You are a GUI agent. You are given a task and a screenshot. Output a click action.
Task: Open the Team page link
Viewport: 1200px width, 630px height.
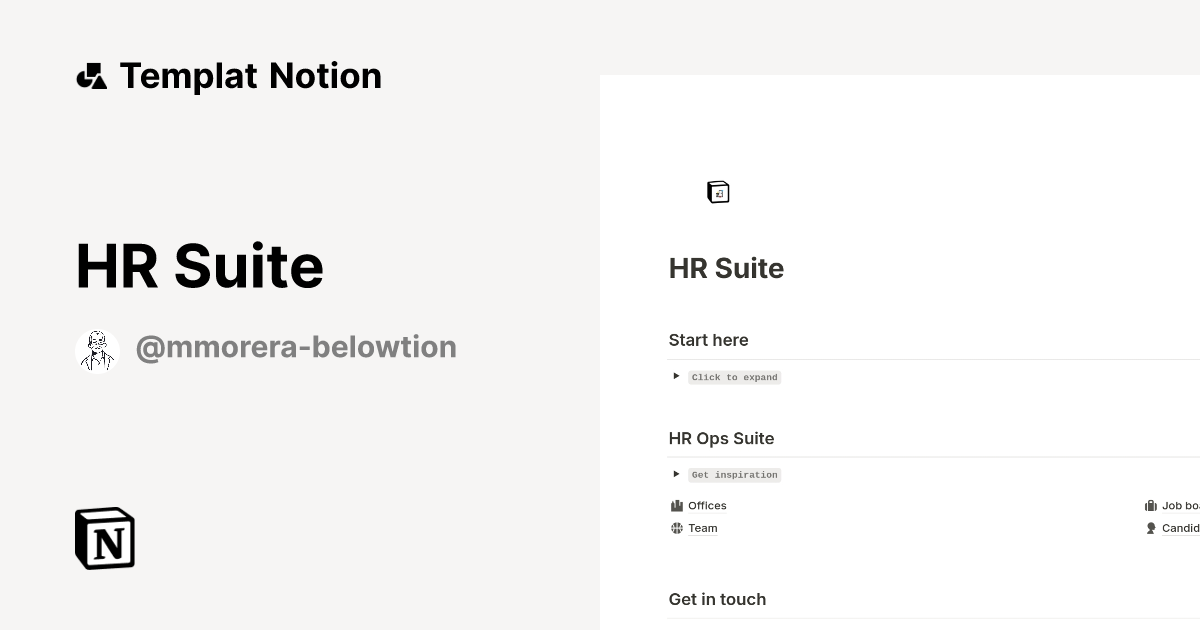pyautogui.click(x=702, y=528)
